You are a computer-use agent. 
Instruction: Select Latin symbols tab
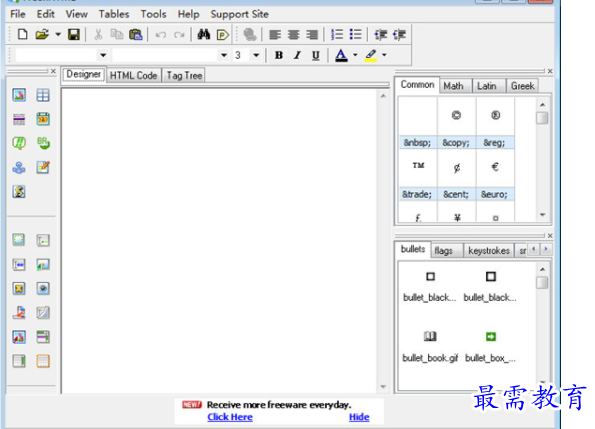487,86
